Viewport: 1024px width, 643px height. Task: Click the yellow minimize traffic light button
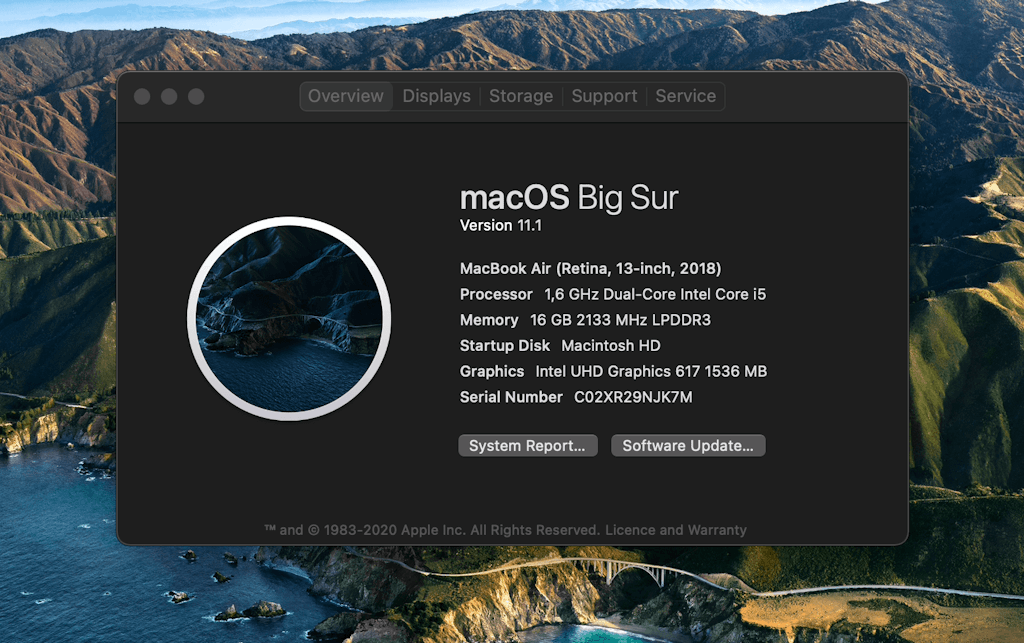click(x=171, y=96)
